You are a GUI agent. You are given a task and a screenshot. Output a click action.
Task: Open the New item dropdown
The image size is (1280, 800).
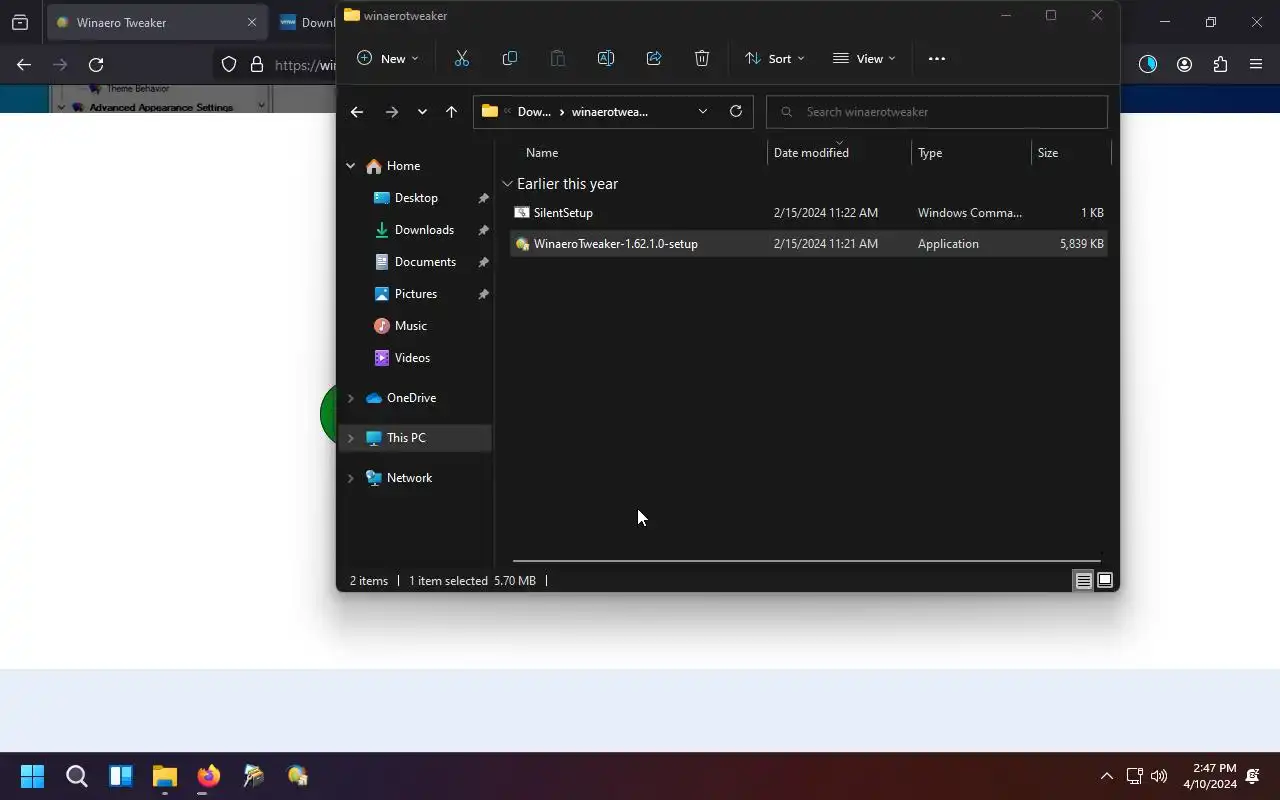(x=388, y=59)
